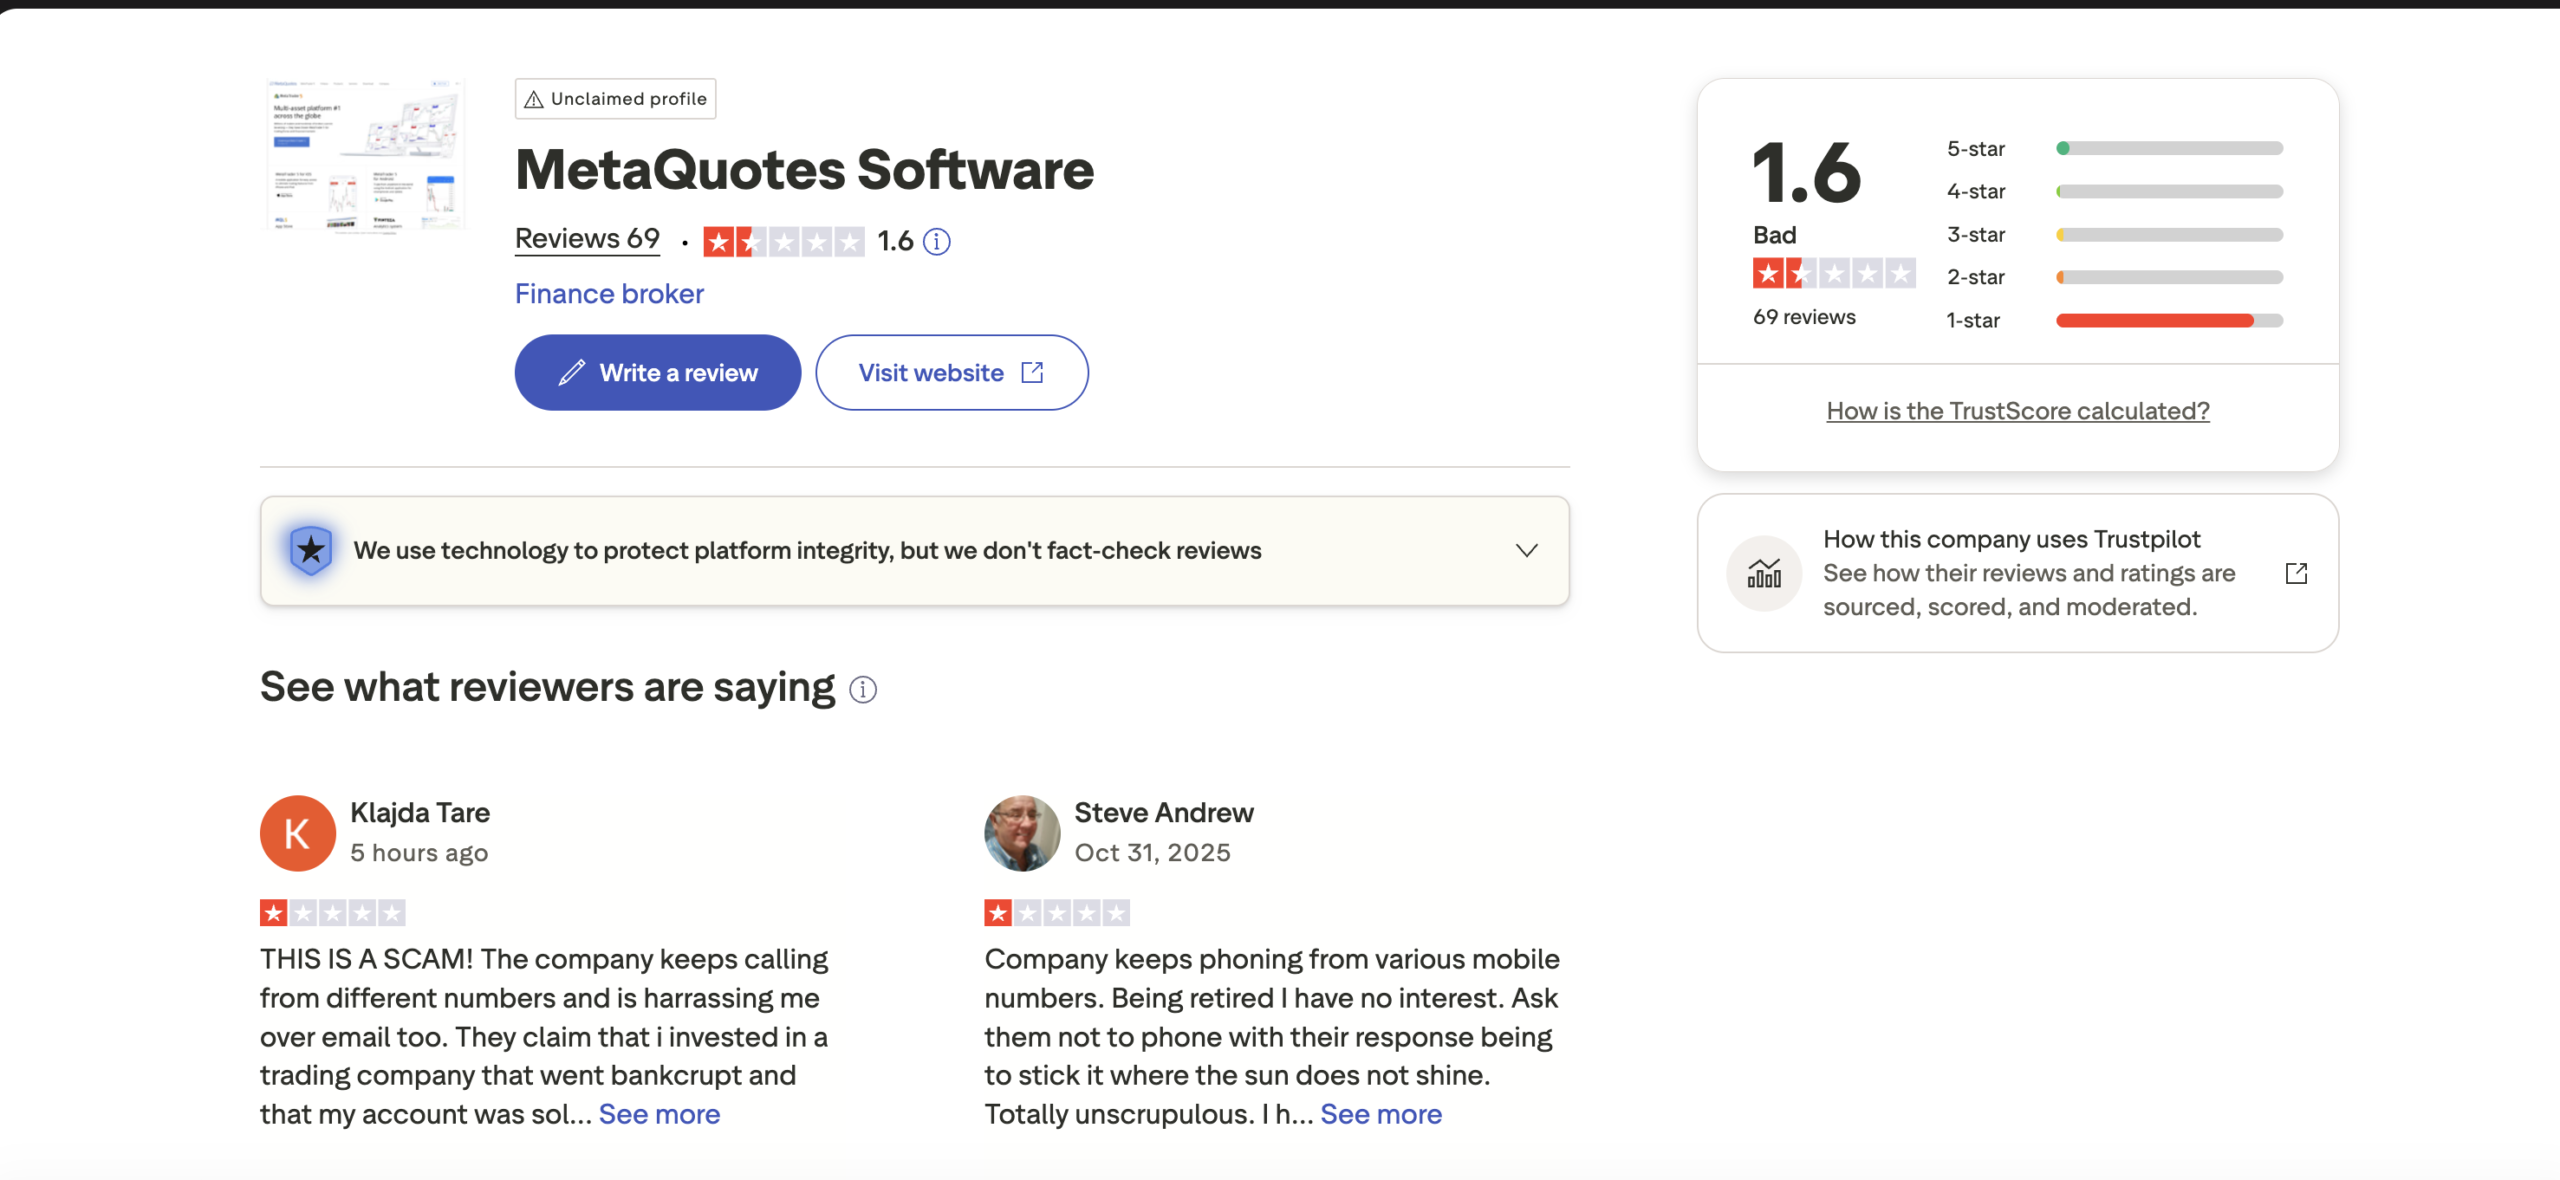The image size is (2560, 1180).
Task: Select the 5-star label
Action: (1975, 148)
